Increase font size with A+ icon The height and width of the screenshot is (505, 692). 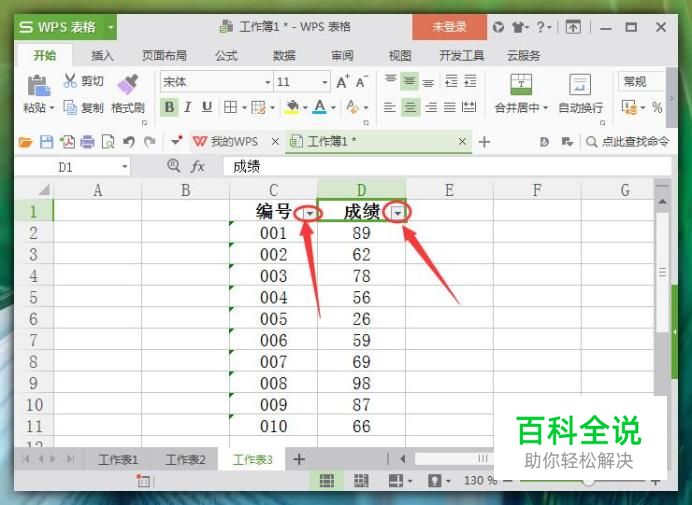343,82
